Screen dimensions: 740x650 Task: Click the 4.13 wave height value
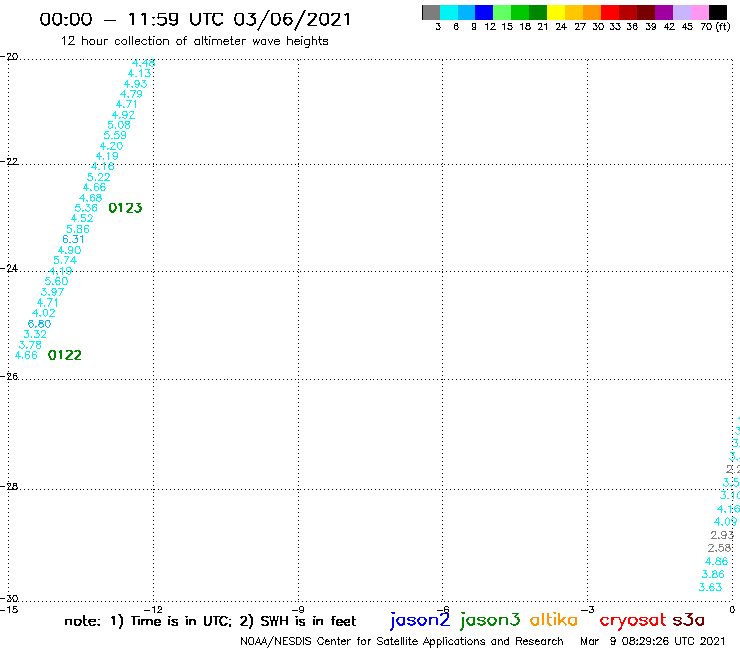click(140, 74)
